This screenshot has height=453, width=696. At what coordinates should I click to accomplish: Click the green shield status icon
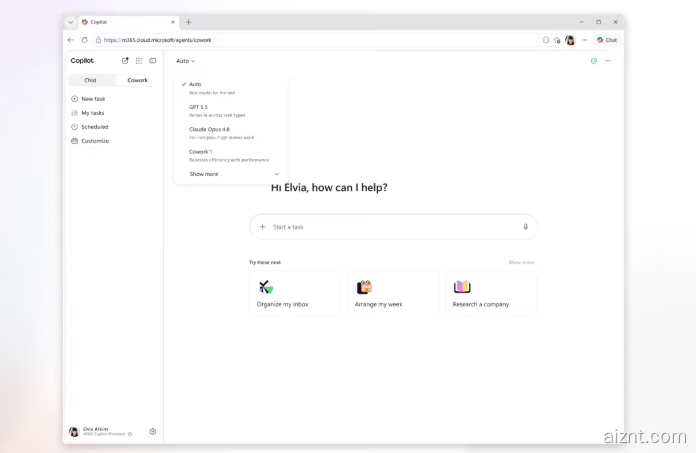(594, 61)
